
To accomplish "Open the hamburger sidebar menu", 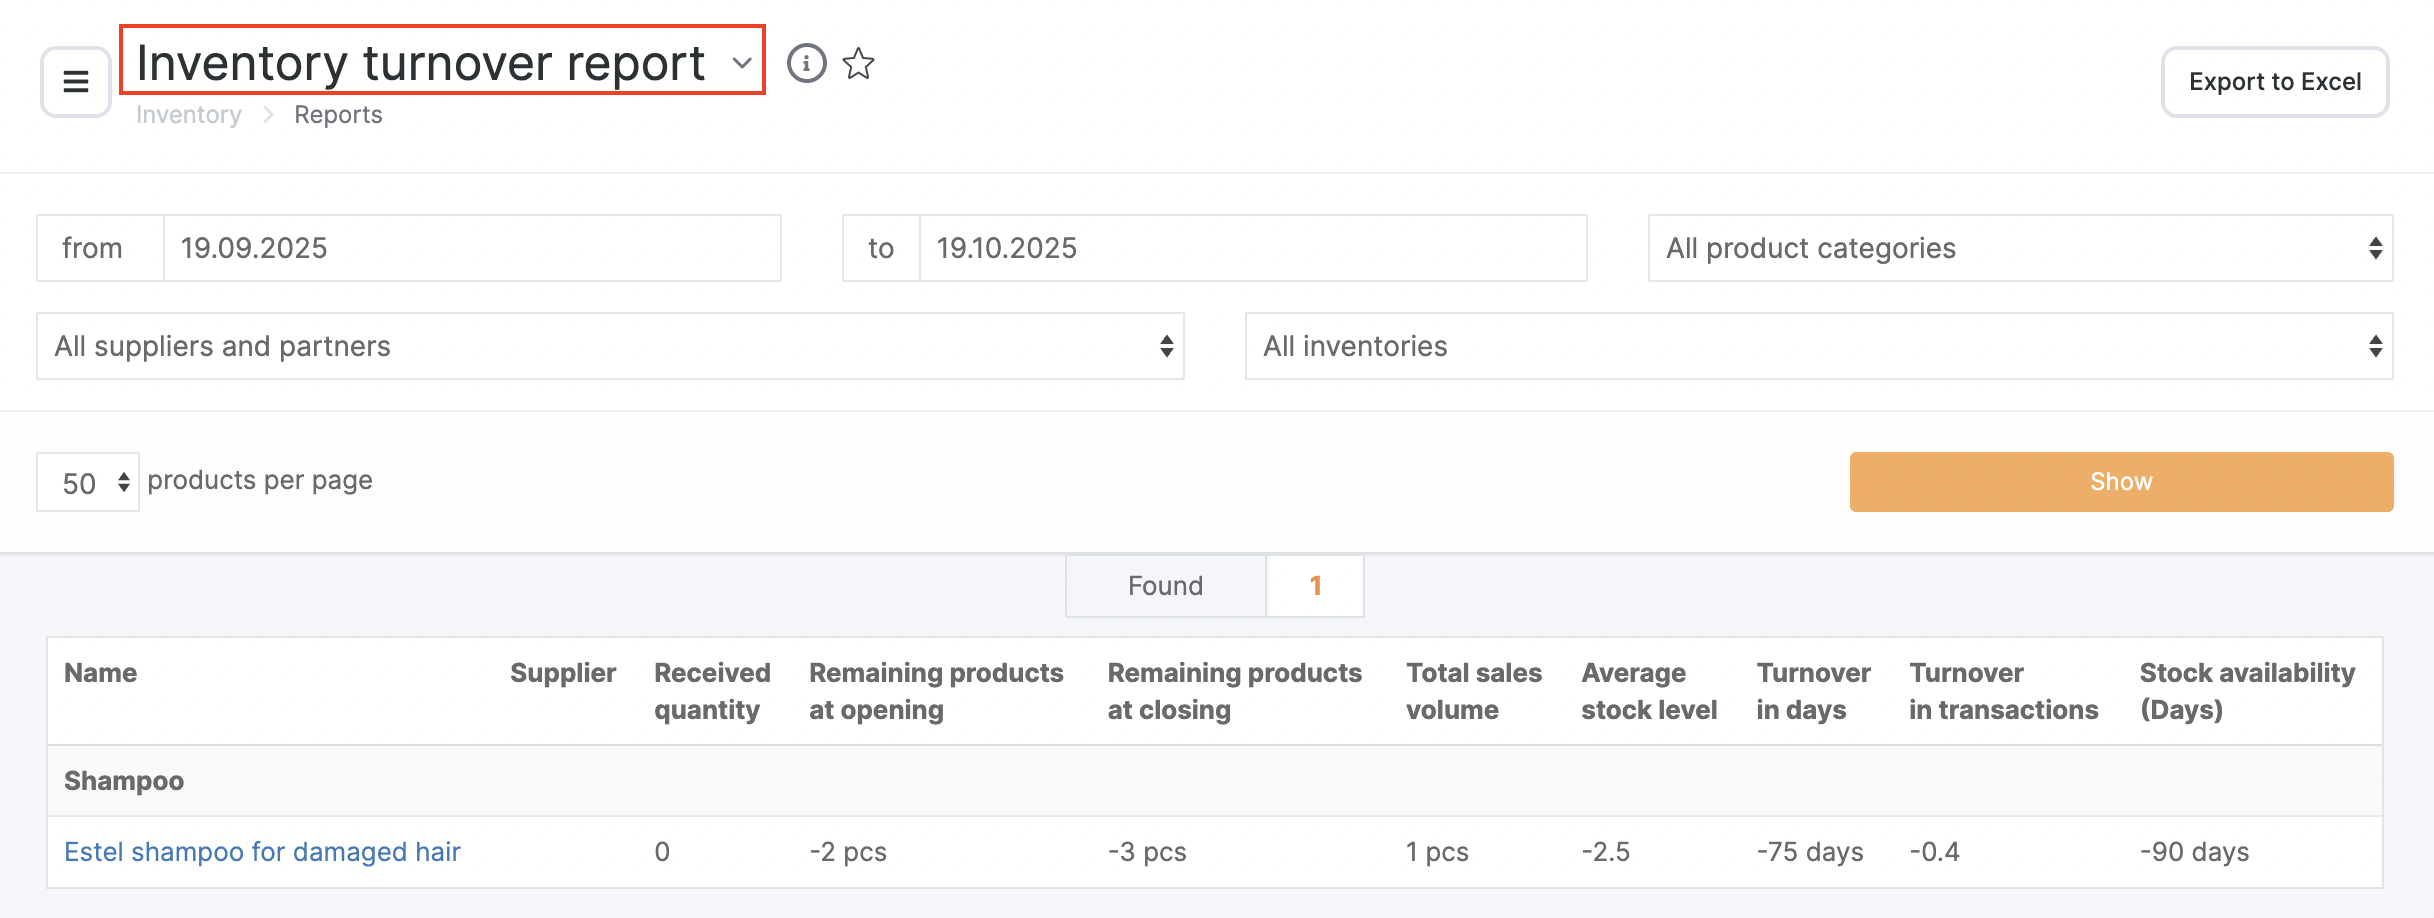I will (x=76, y=81).
